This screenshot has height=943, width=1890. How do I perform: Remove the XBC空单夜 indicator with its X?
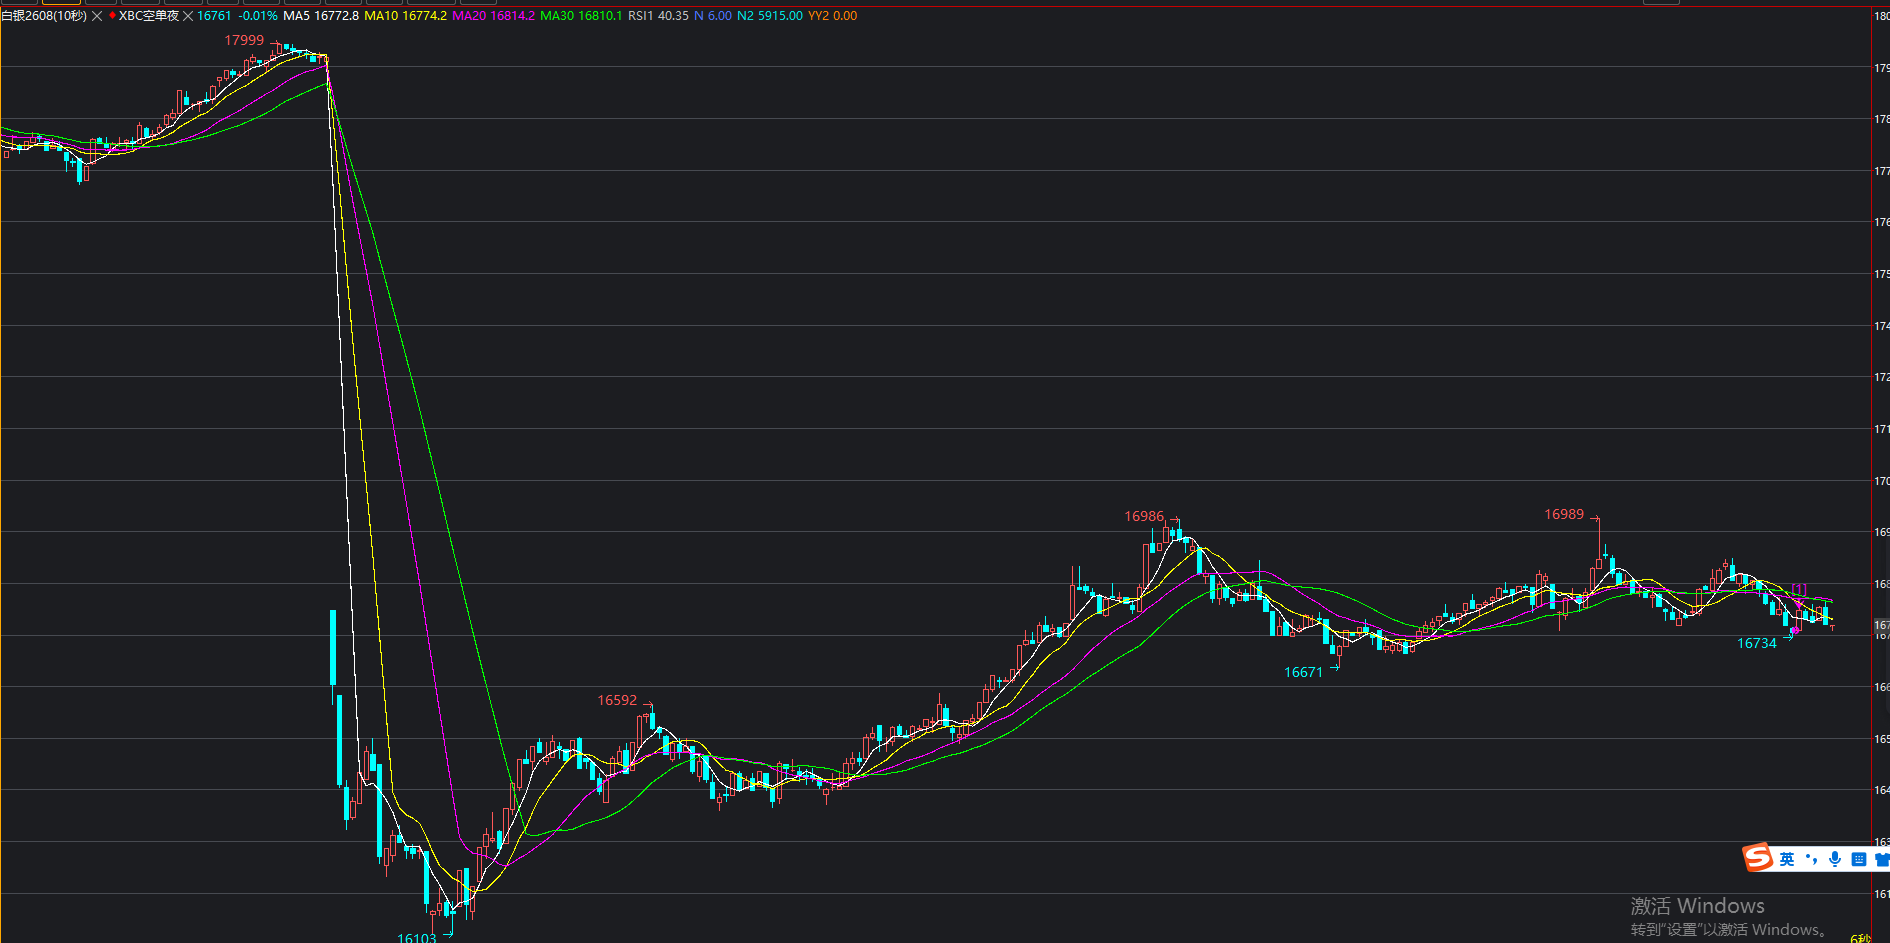click(188, 16)
